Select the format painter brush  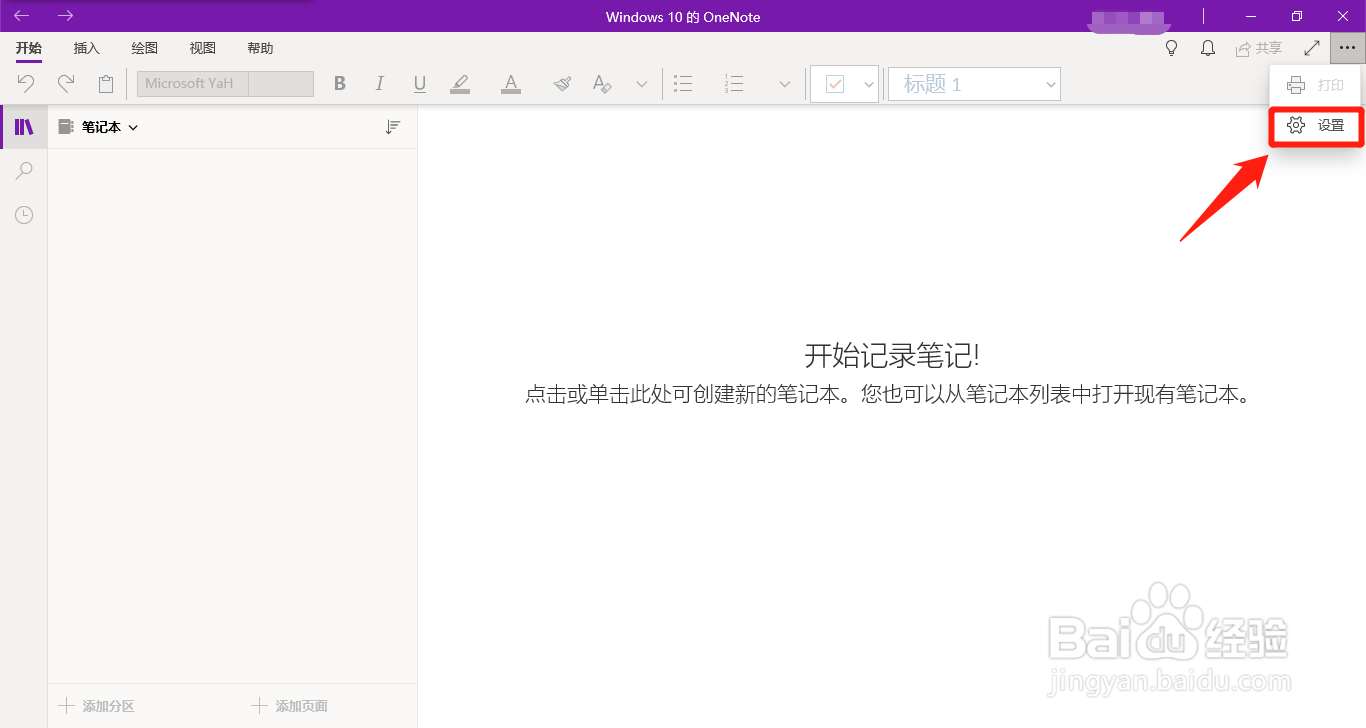(x=562, y=84)
